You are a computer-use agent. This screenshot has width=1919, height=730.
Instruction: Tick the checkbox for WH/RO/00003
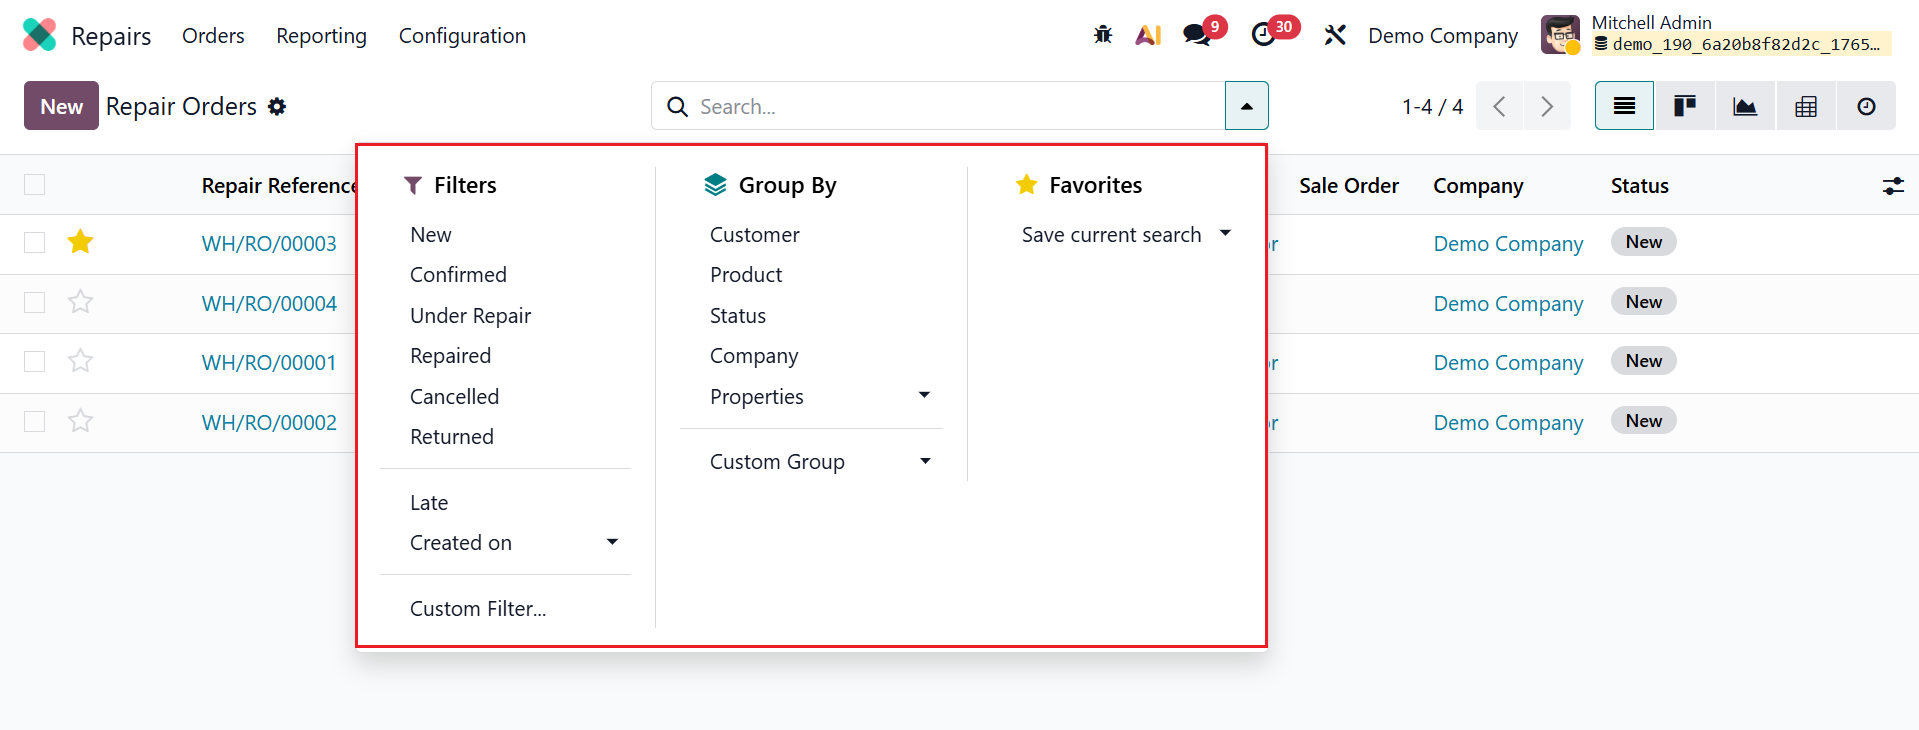(35, 243)
